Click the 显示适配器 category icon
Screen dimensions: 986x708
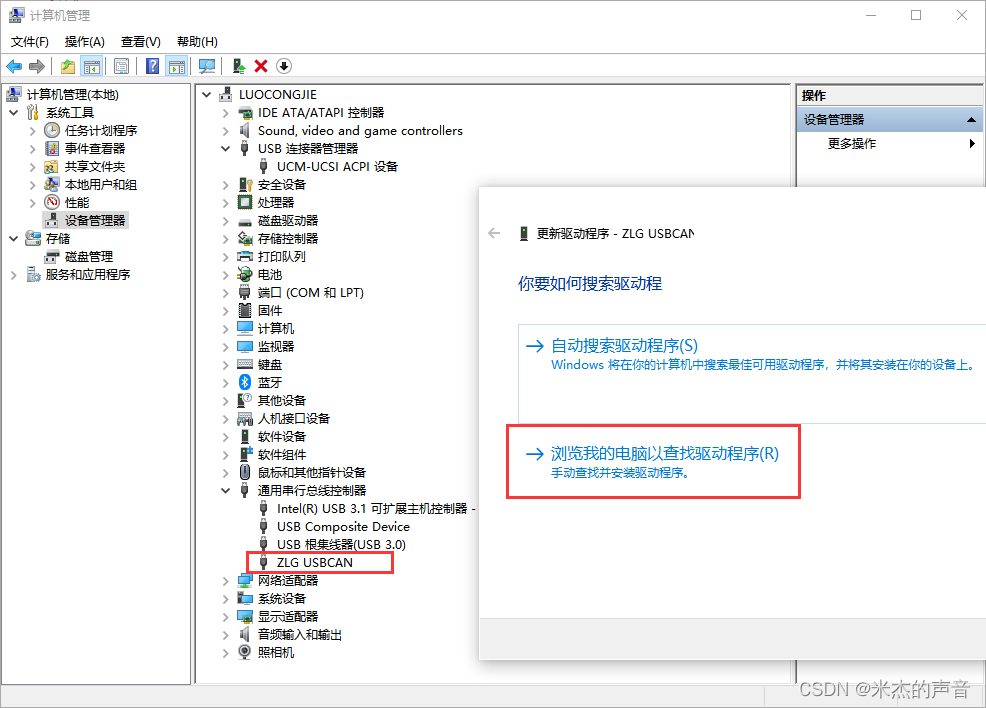[x=245, y=617]
